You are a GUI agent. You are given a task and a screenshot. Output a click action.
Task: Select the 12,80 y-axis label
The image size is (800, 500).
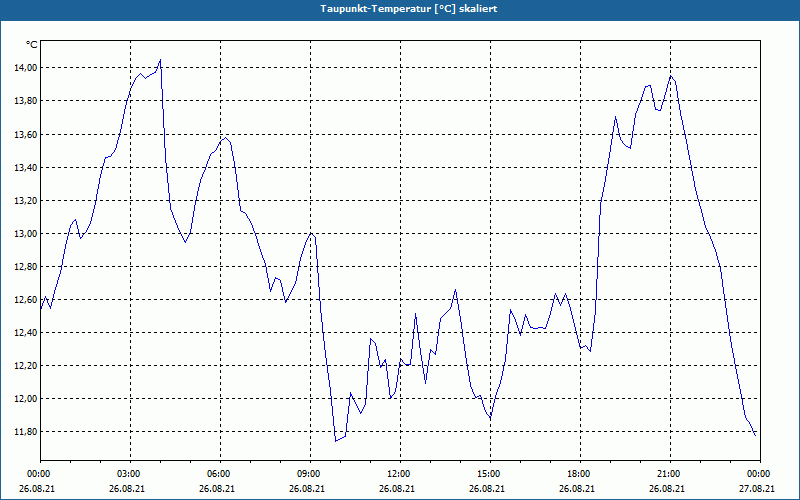pos(25,267)
